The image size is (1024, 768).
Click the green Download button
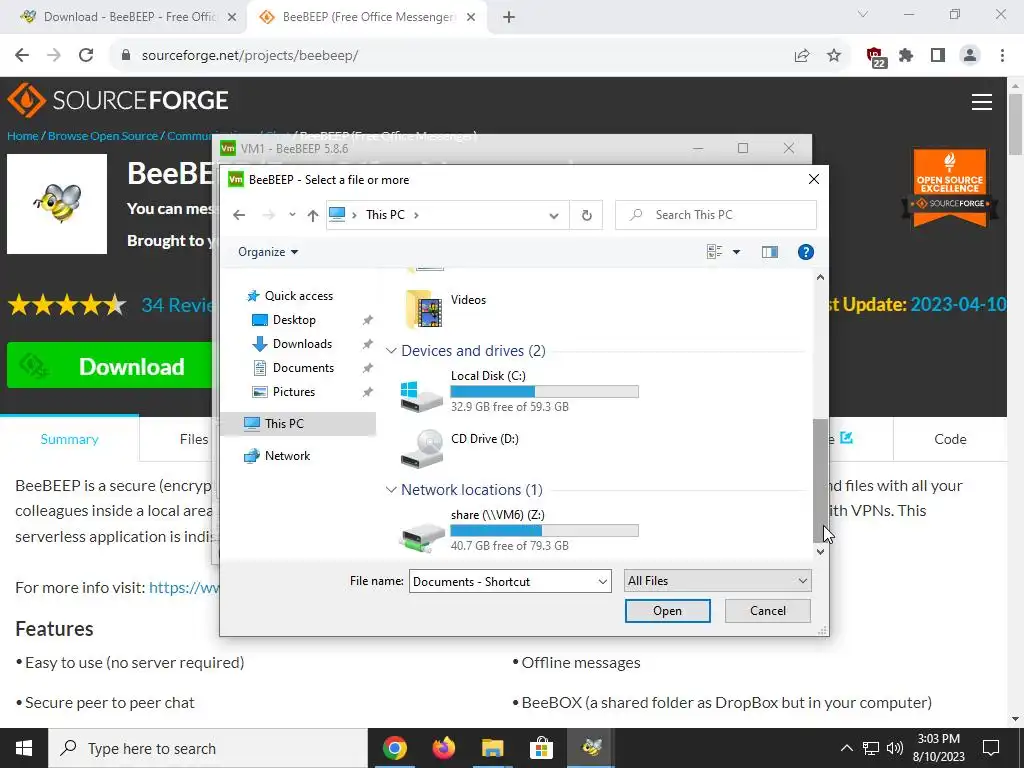point(112,366)
